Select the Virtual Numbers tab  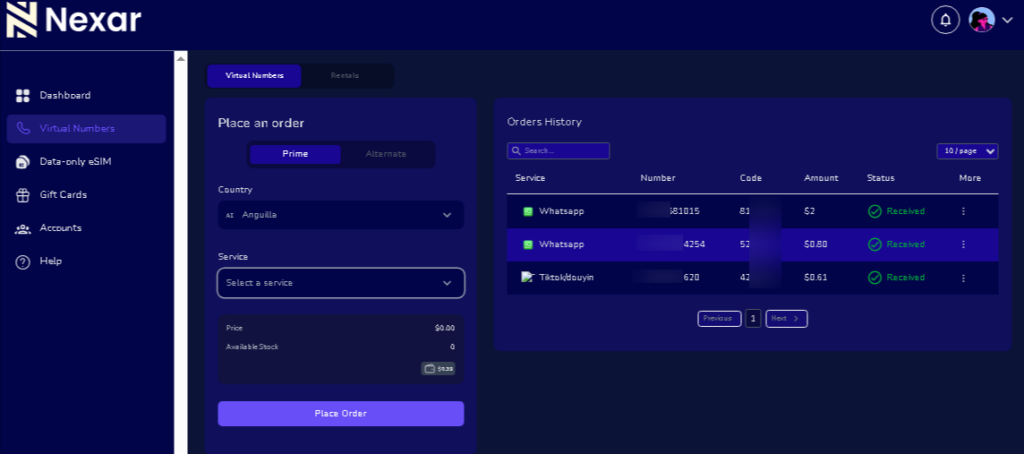254,76
